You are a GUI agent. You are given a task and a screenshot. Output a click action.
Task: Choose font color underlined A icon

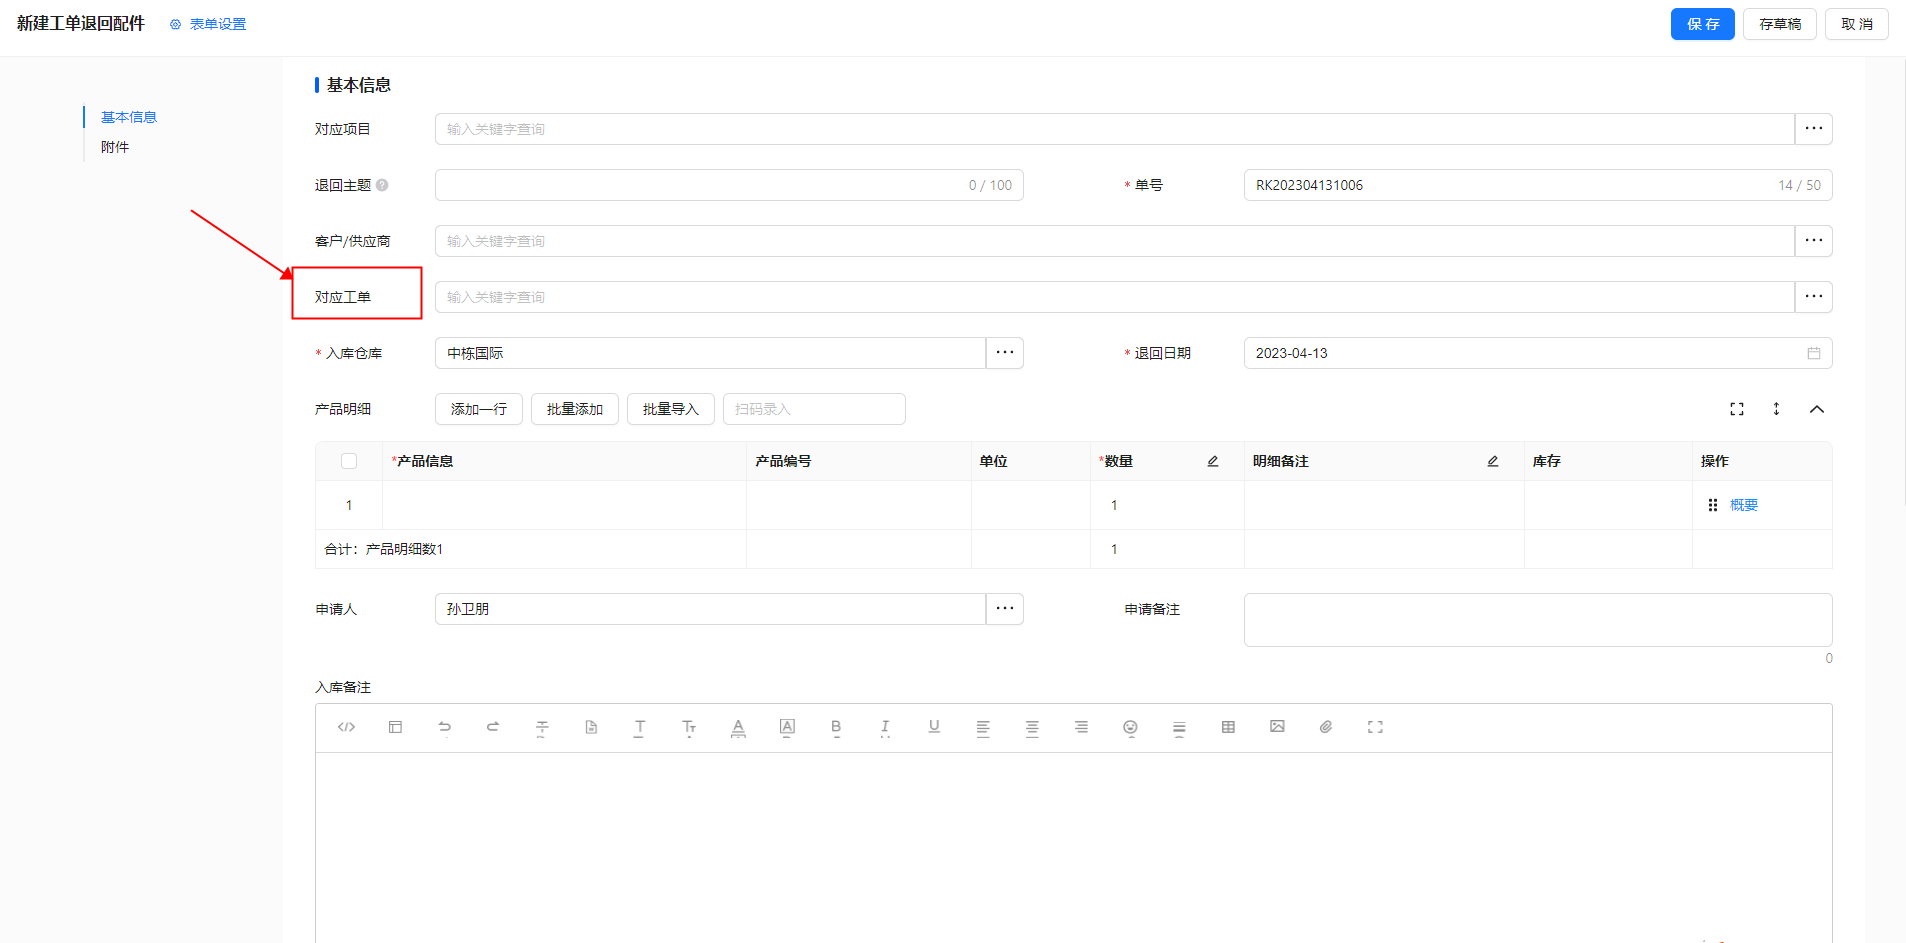point(738,728)
